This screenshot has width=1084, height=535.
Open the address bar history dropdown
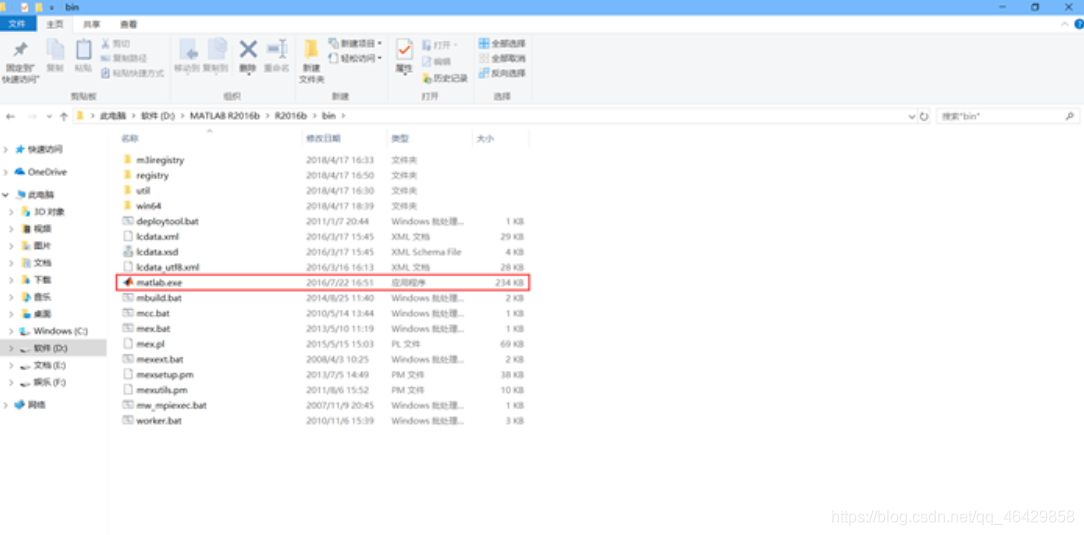coord(912,117)
